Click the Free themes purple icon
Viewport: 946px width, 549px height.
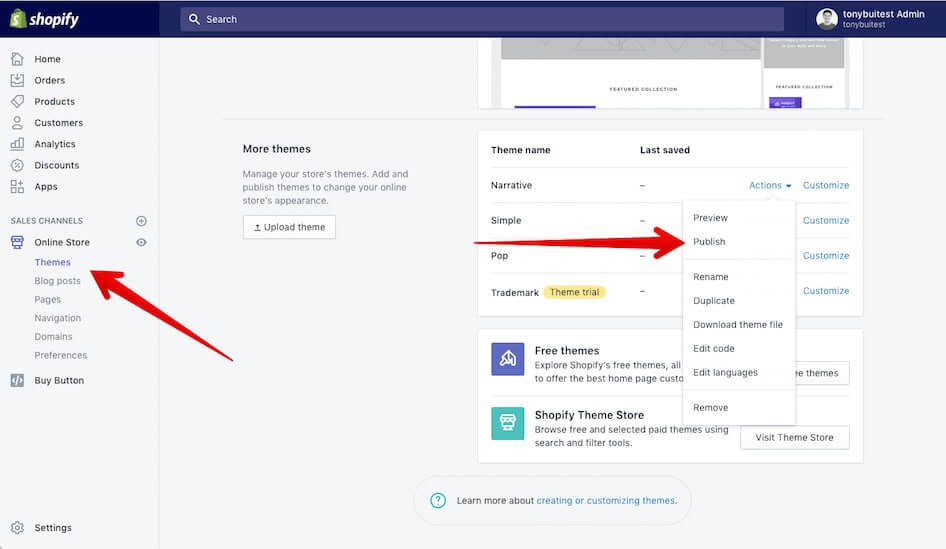(x=507, y=359)
